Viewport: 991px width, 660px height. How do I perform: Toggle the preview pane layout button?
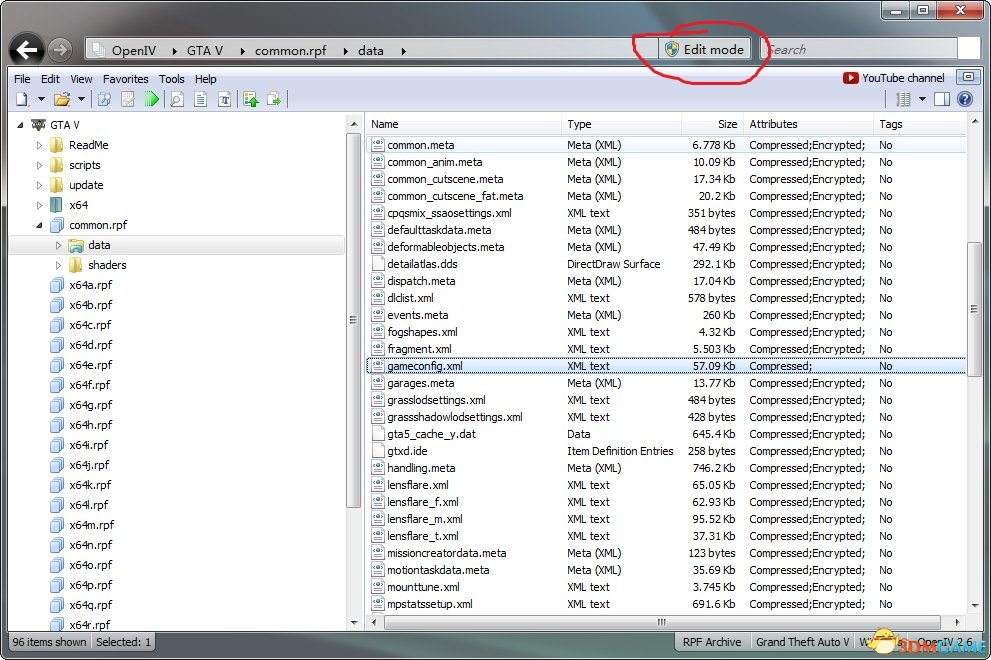tap(942, 99)
